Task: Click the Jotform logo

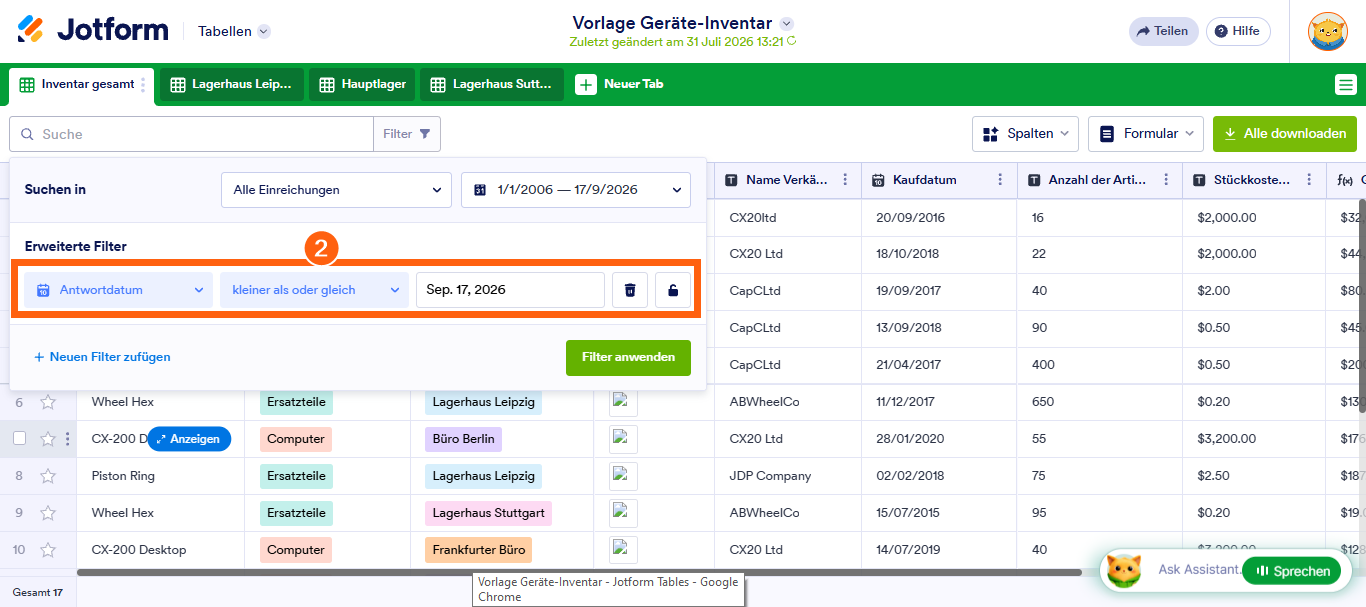Action: coord(93,30)
